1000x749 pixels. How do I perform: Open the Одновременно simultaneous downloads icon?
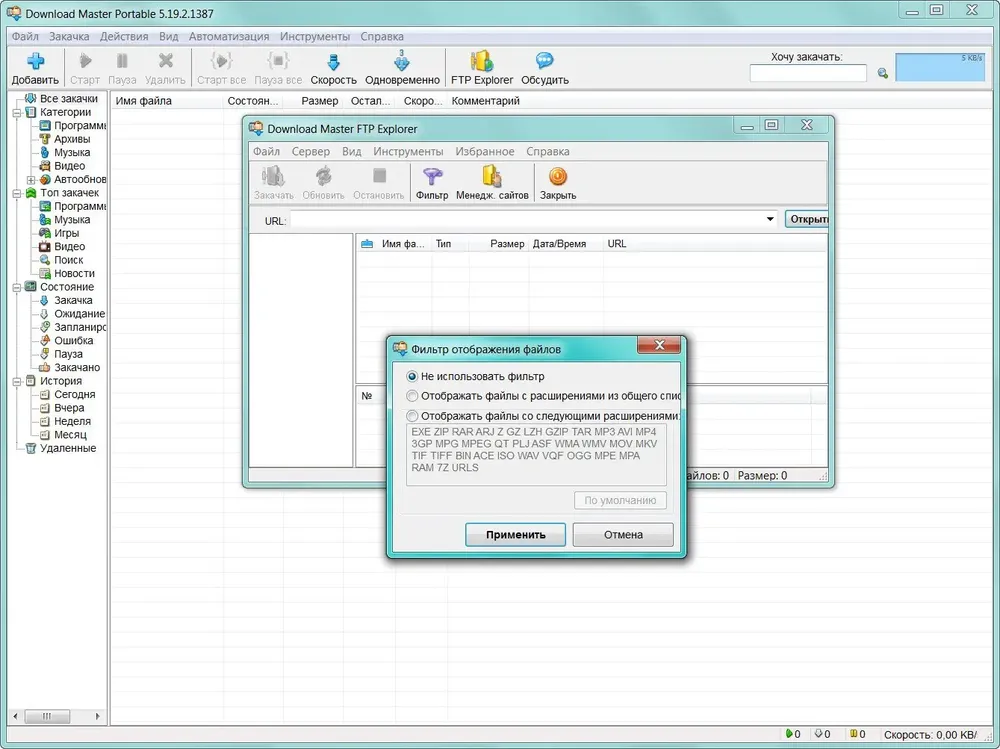click(x=402, y=61)
